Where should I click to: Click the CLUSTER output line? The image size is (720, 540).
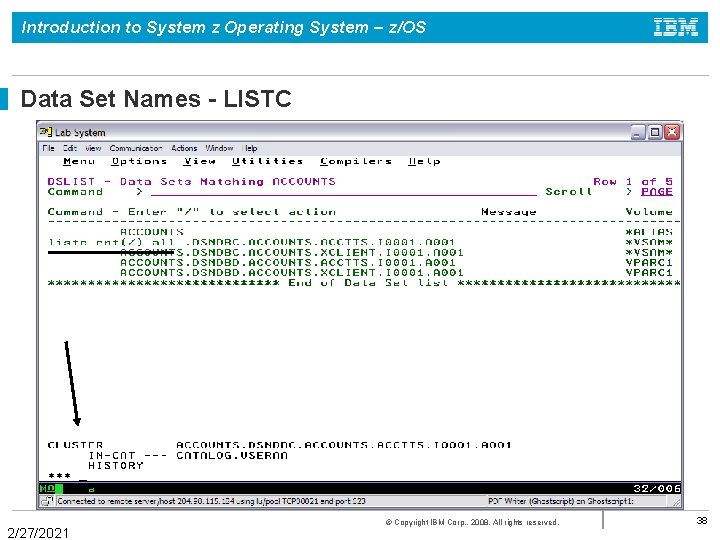pyautogui.click(x=279, y=445)
